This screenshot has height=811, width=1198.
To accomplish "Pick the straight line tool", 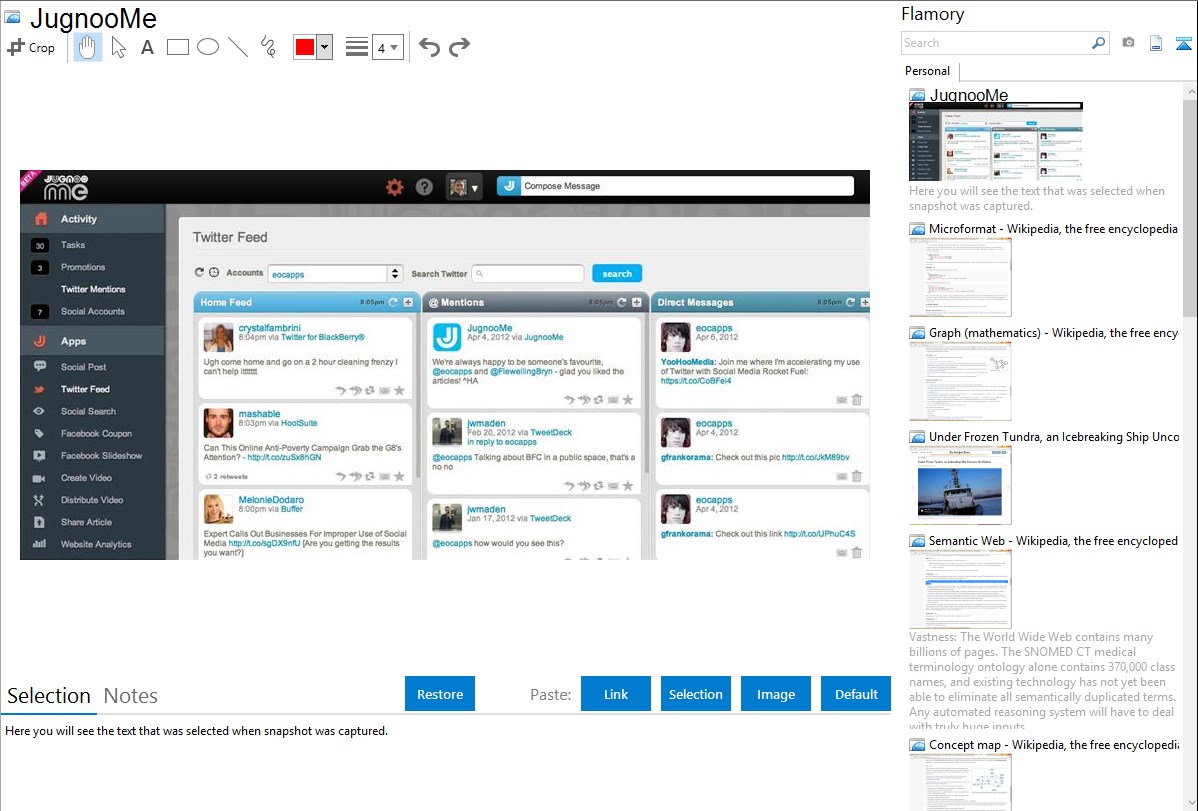I will (238, 47).
